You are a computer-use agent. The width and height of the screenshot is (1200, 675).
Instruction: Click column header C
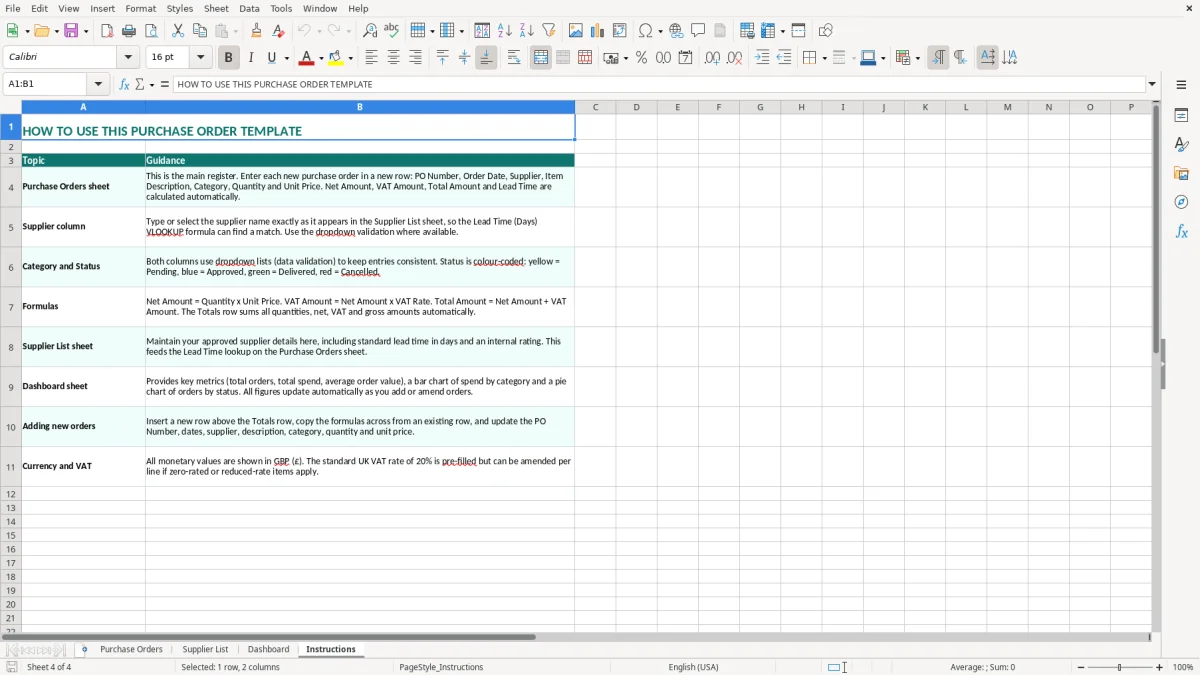pos(595,107)
